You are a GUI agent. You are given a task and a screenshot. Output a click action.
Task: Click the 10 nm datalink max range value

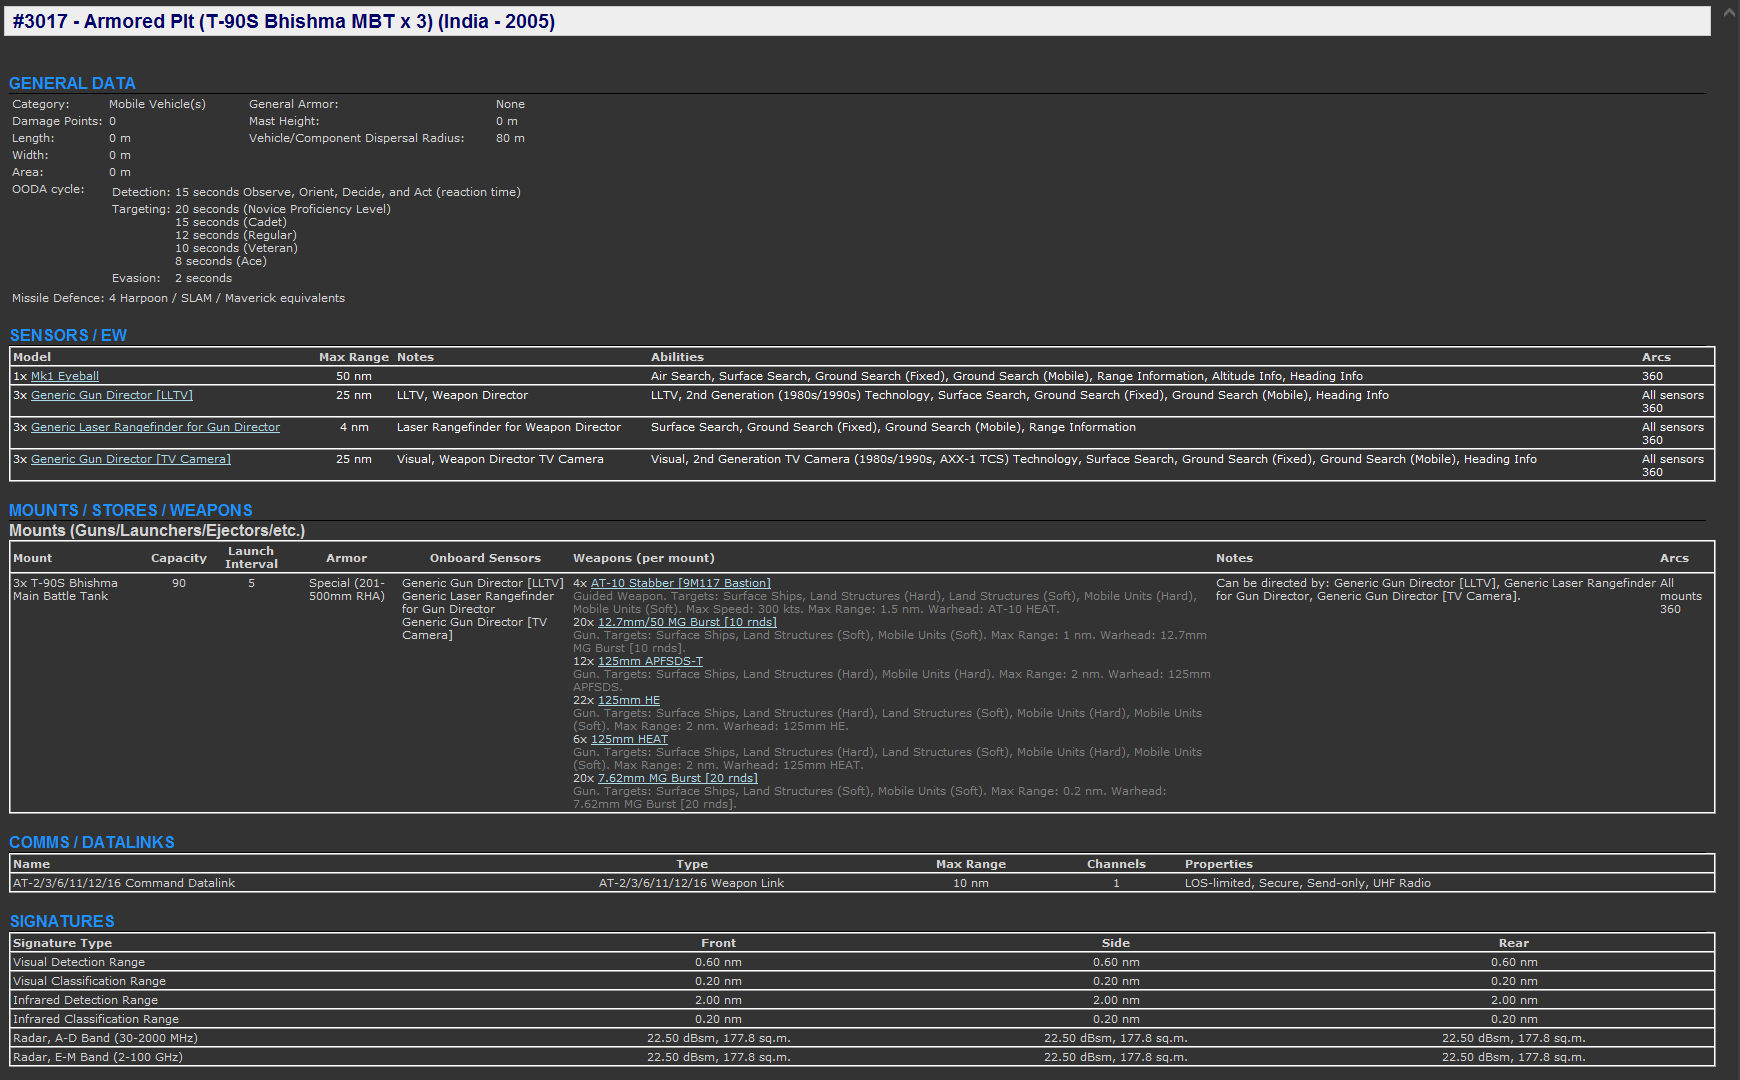click(x=971, y=883)
